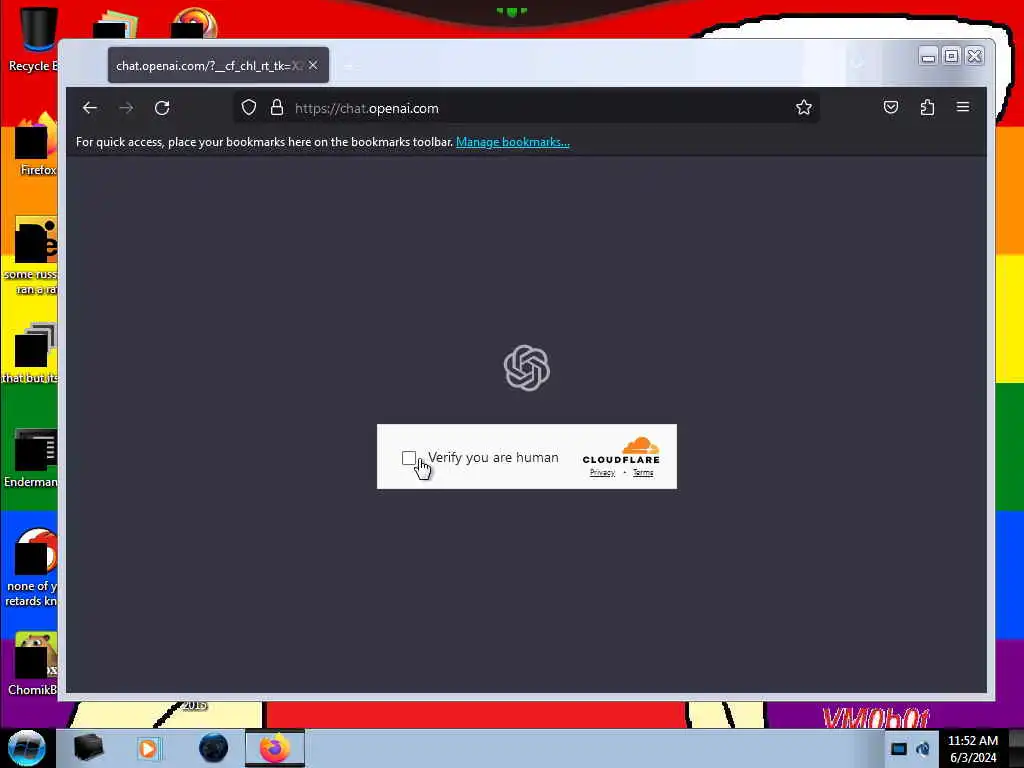The image size is (1024, 768).
Task: Click the 'Verify you are human' text
Action: coord(493,458)
